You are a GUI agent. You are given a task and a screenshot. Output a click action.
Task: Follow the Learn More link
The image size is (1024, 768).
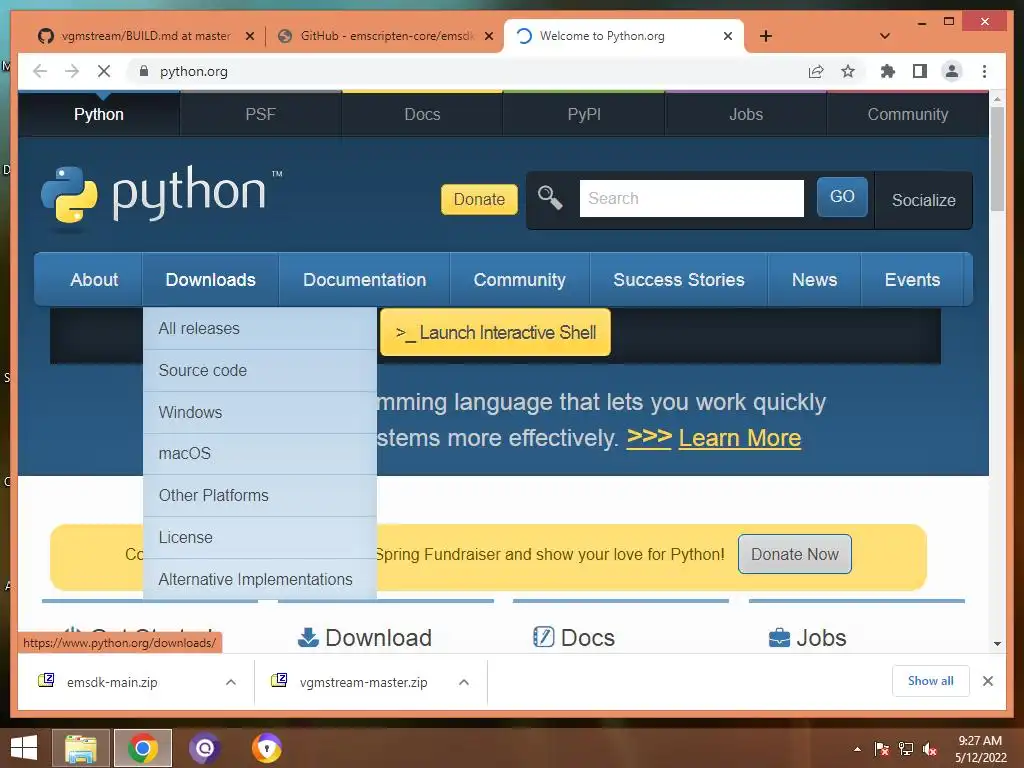[x=739, y=438]
